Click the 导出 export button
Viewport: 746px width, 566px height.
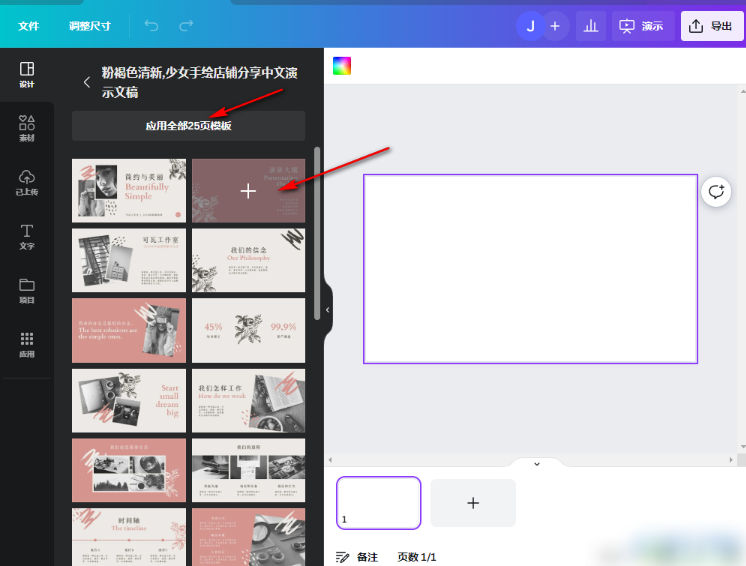pos(712,26)
